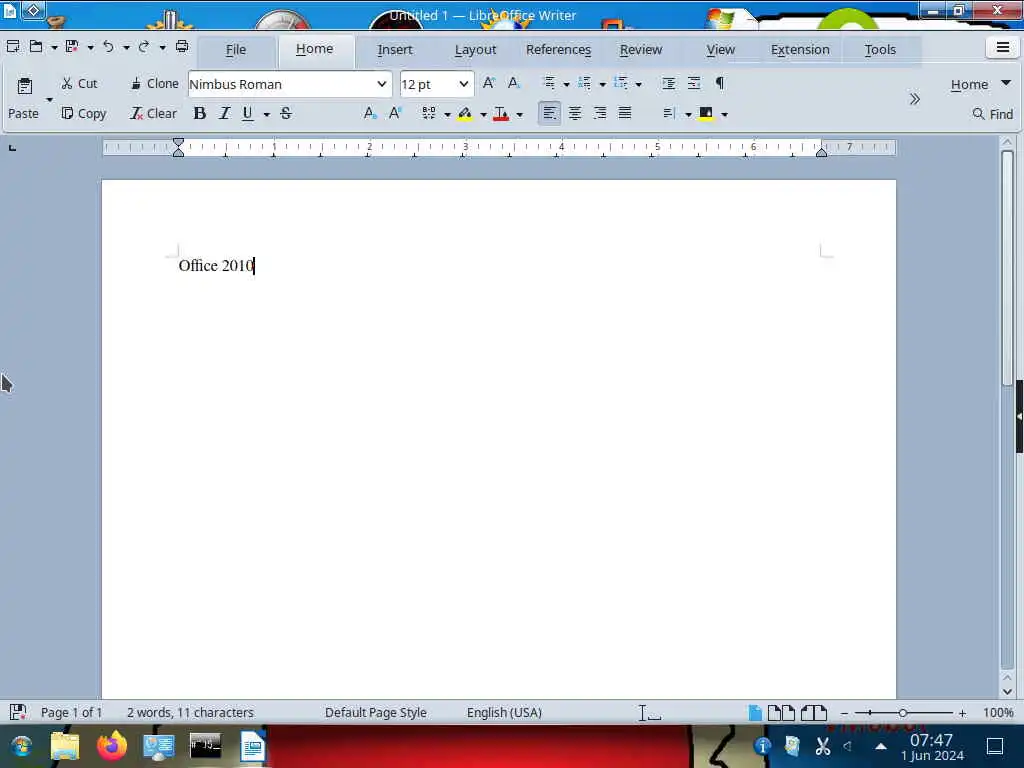1024x768 pixels.
Task: Toggle Bold formatting
Action: click(x=200, y=114)
